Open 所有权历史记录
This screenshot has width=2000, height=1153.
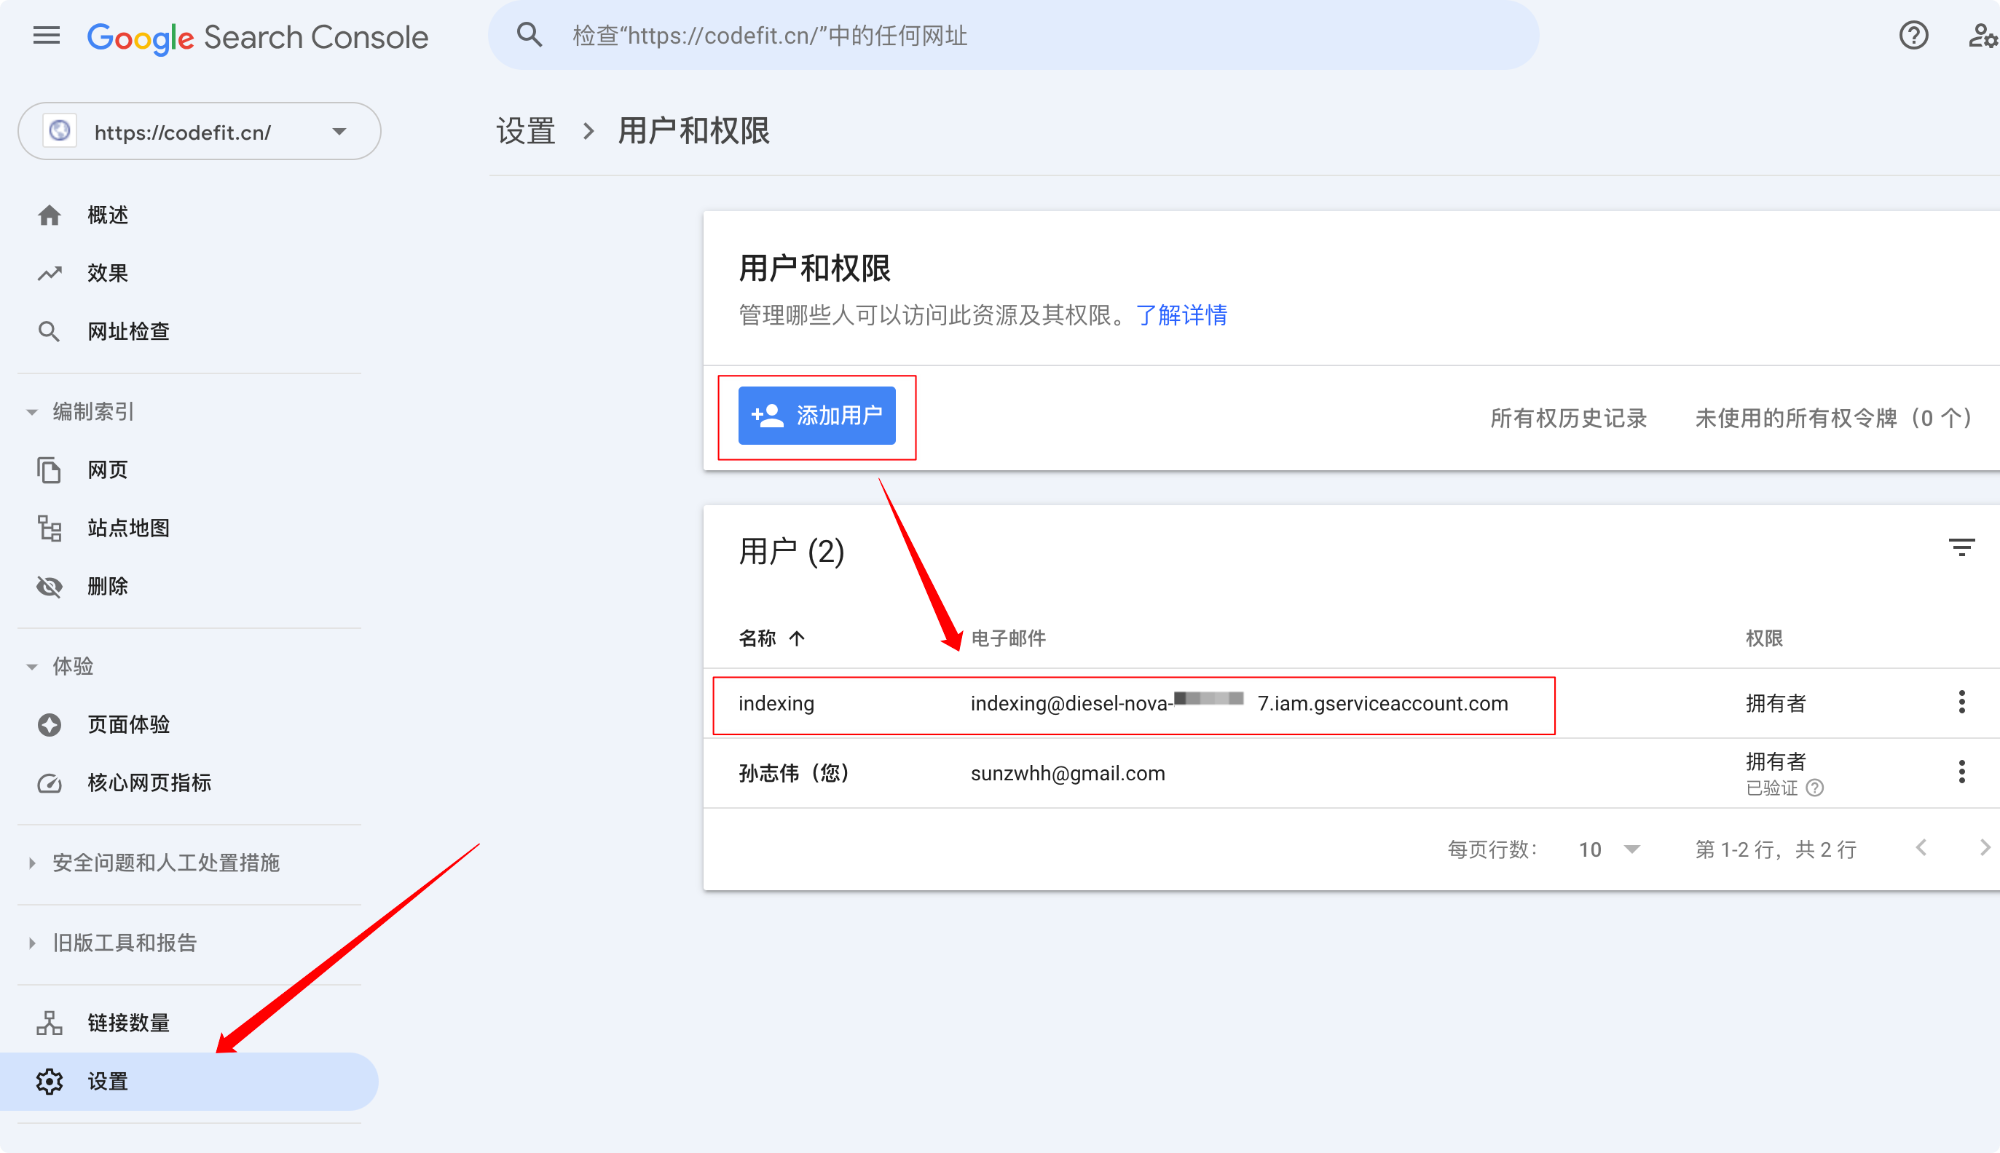pos(1568,418)
